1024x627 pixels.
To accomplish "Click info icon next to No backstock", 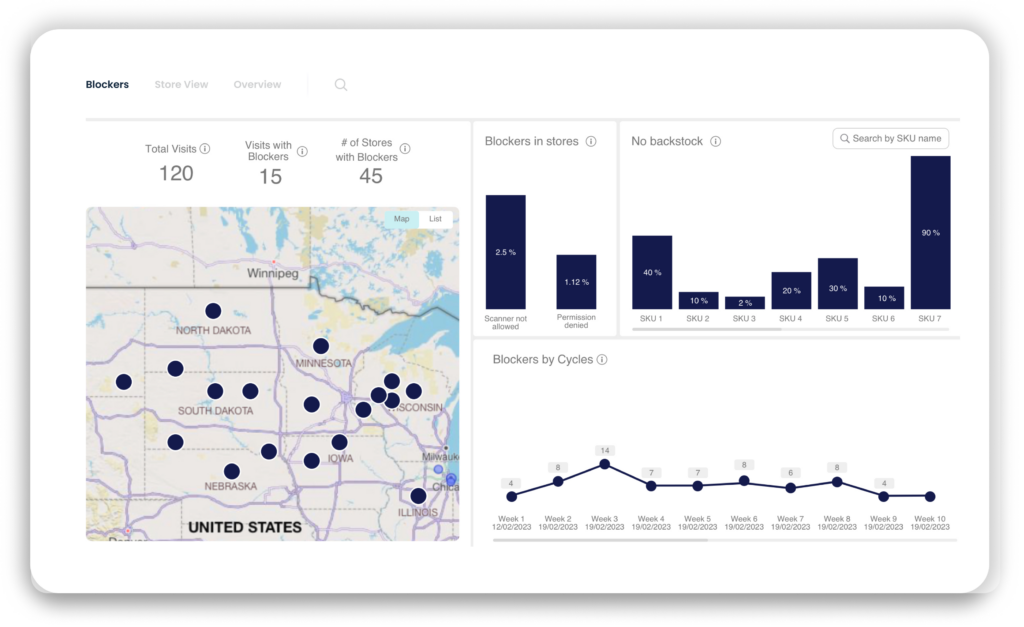I will 715,142.
